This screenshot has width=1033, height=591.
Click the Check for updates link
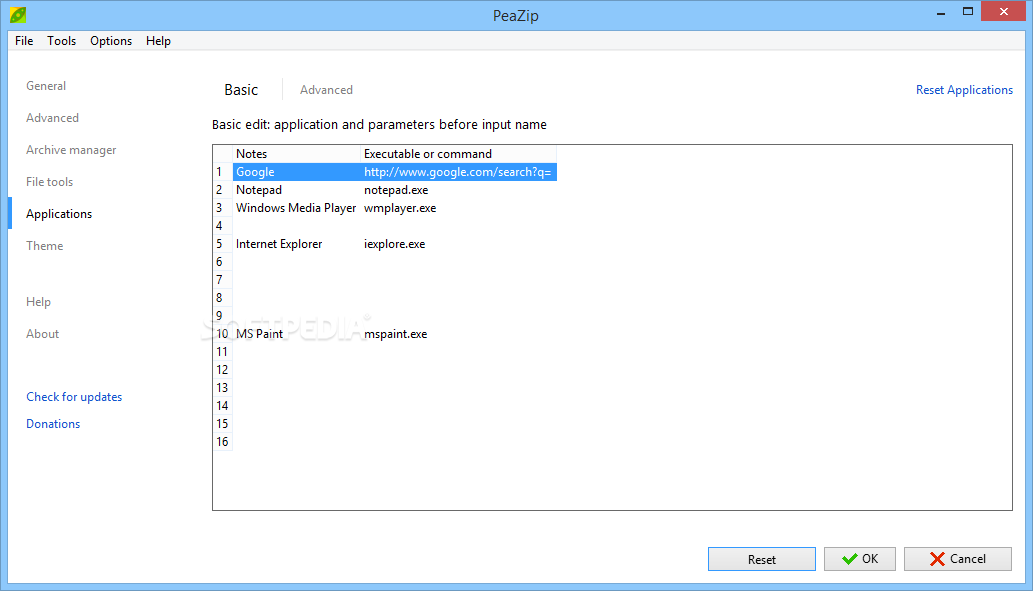pyautogui.click(x=74, y=397)
